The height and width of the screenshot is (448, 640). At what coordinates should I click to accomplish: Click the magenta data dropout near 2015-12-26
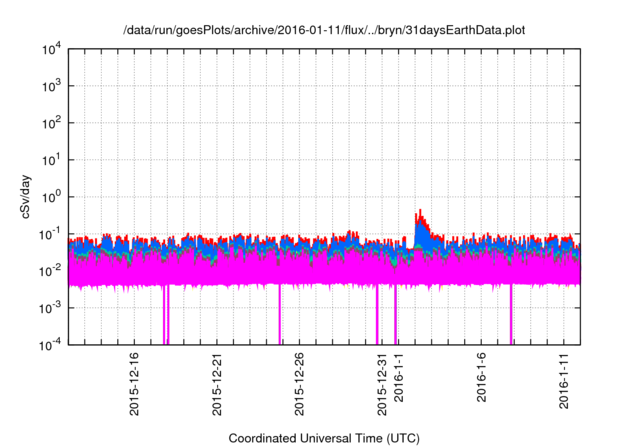[x=280, y=314]
